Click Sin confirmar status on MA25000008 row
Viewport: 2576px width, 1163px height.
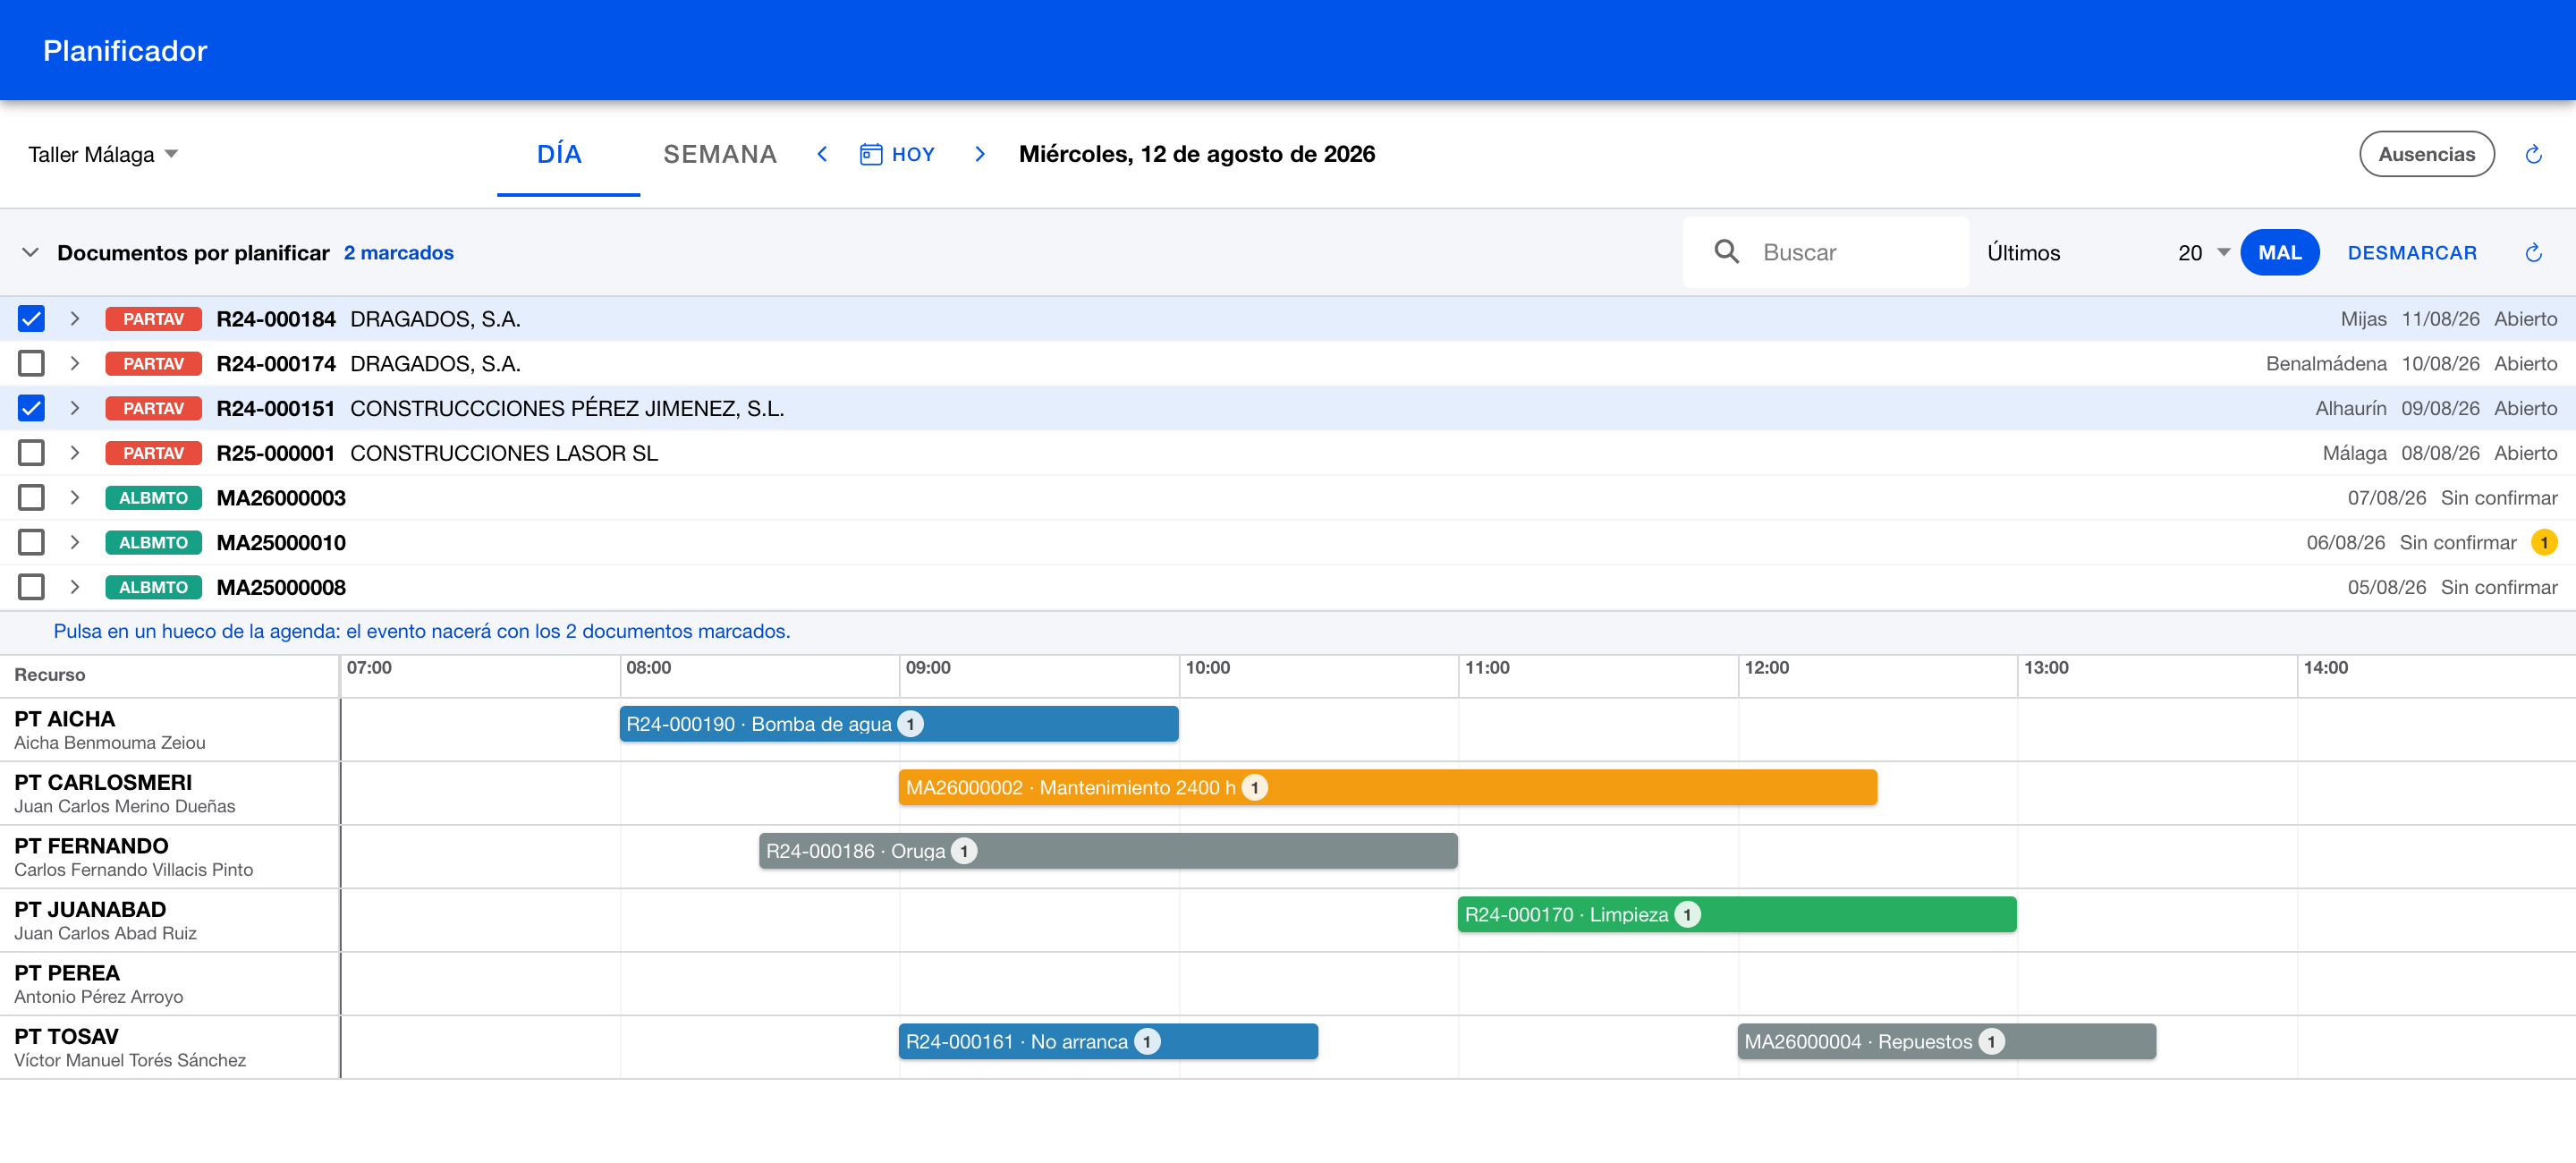click(2499, 587)
